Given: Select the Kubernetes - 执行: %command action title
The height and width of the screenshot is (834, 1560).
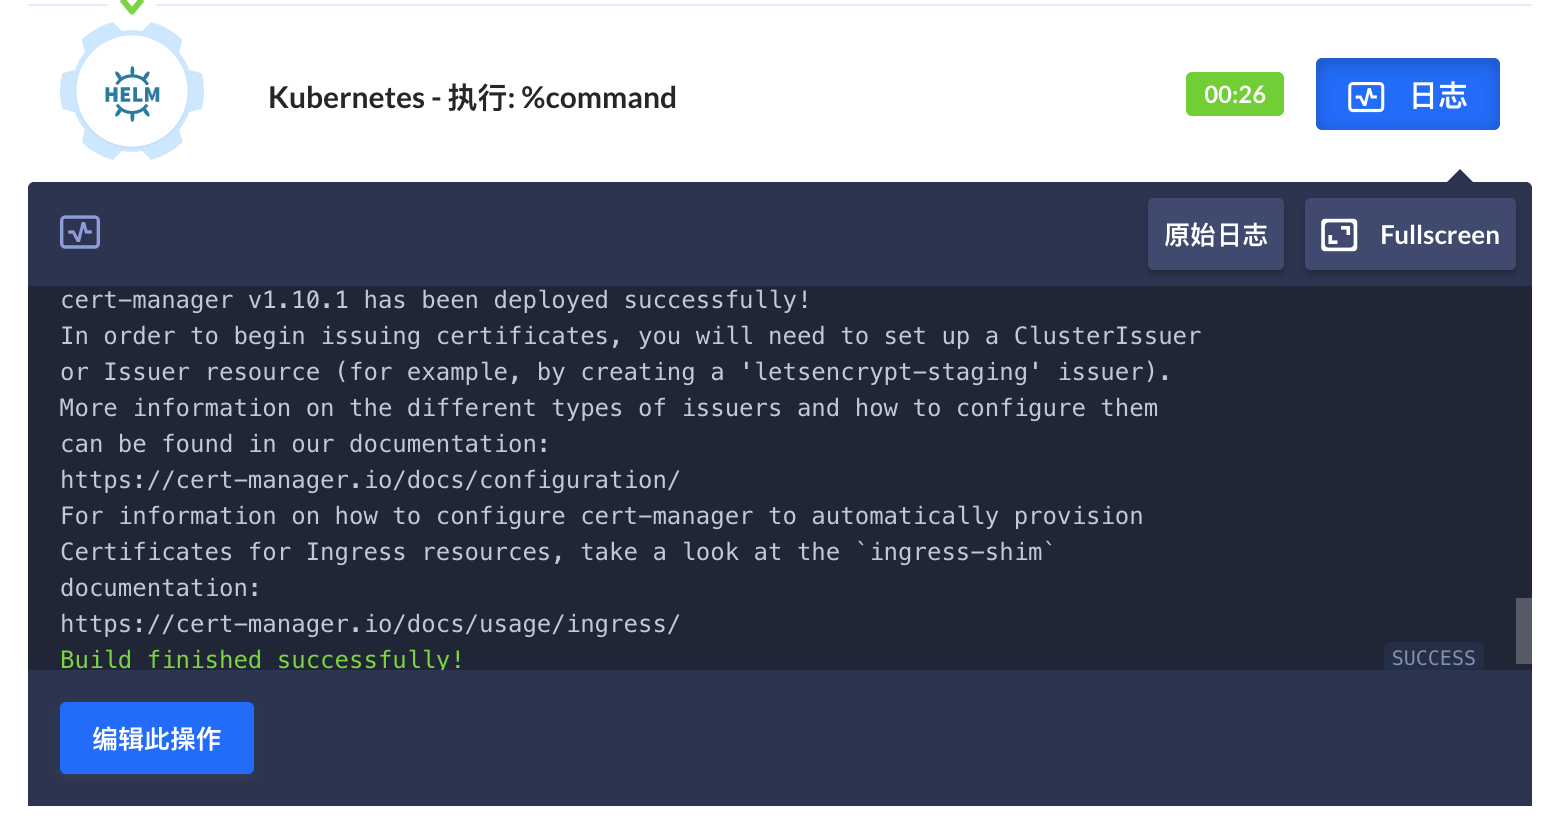Looking at the screenshot, I should tap(471, 97).
